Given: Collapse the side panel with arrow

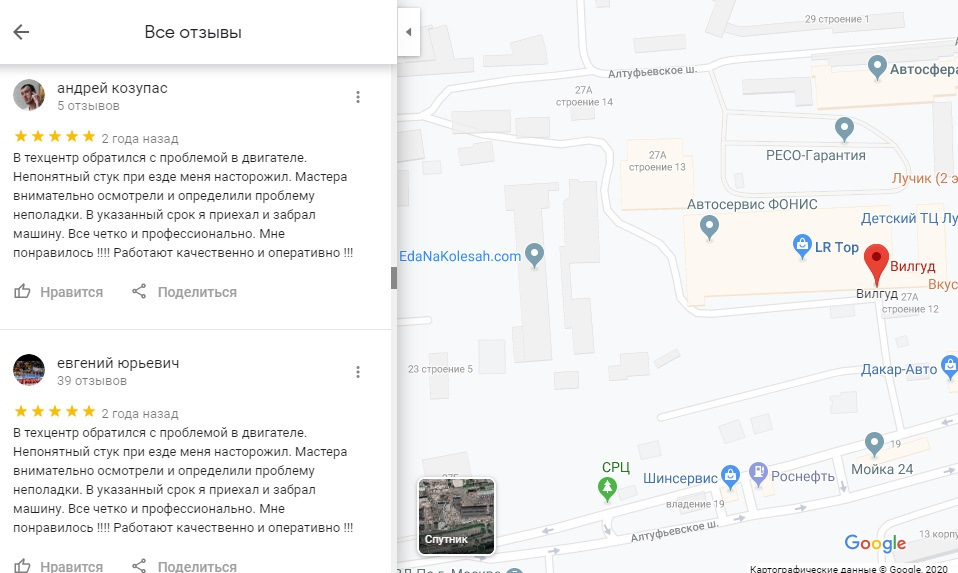Looking at the screenshot, I should 409,32.
